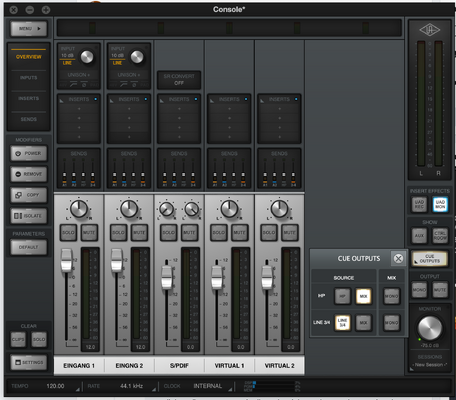The height and width of the screenshot is (400, 456).
Task: Mute the monitor output
Action: [440, 290]
